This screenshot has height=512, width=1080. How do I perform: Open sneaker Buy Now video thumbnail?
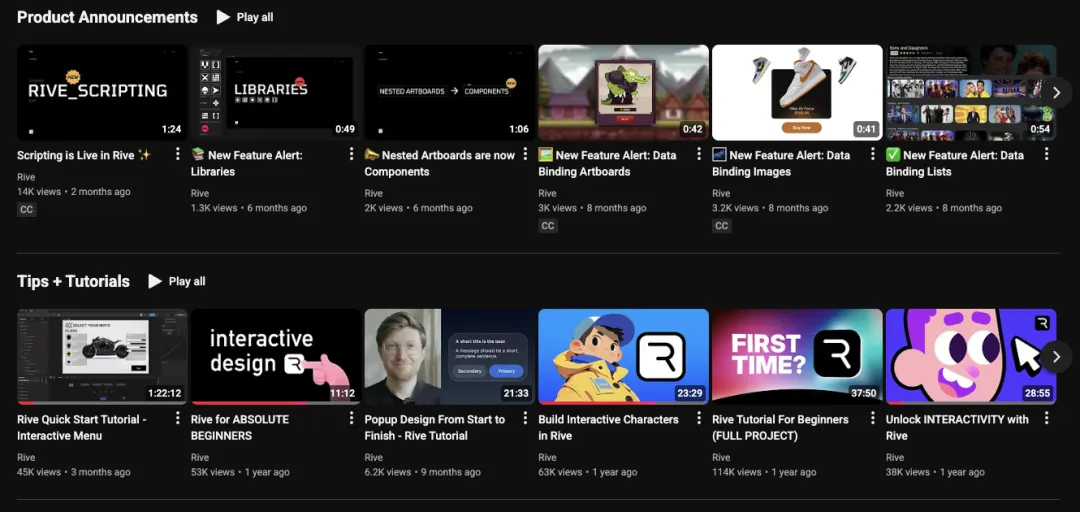[797, 92]
